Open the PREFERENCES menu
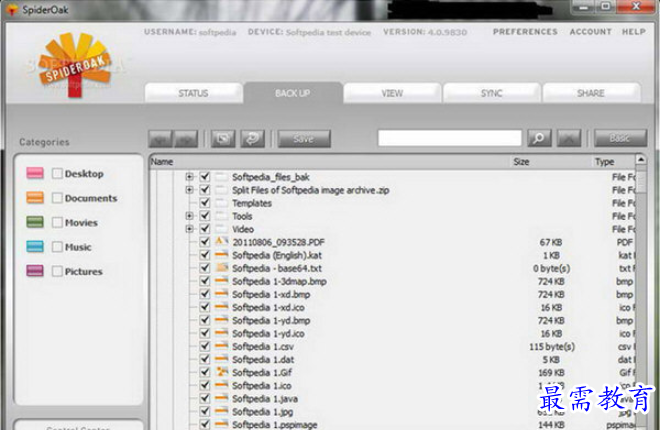This screenshot has width=661, height=430. (x=525, y=32)
